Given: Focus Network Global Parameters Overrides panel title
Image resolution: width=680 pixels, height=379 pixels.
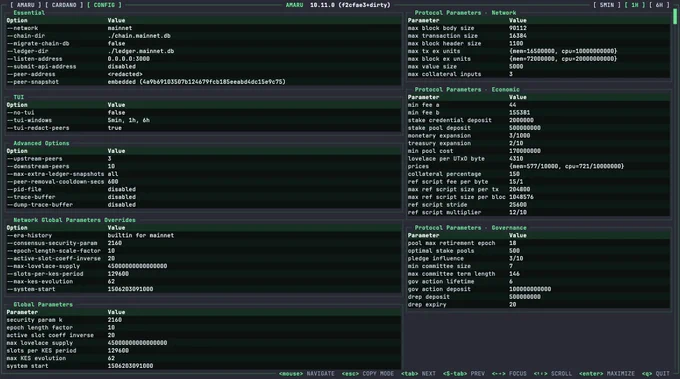Looking at the screenshot, I should tap(75, 220).
